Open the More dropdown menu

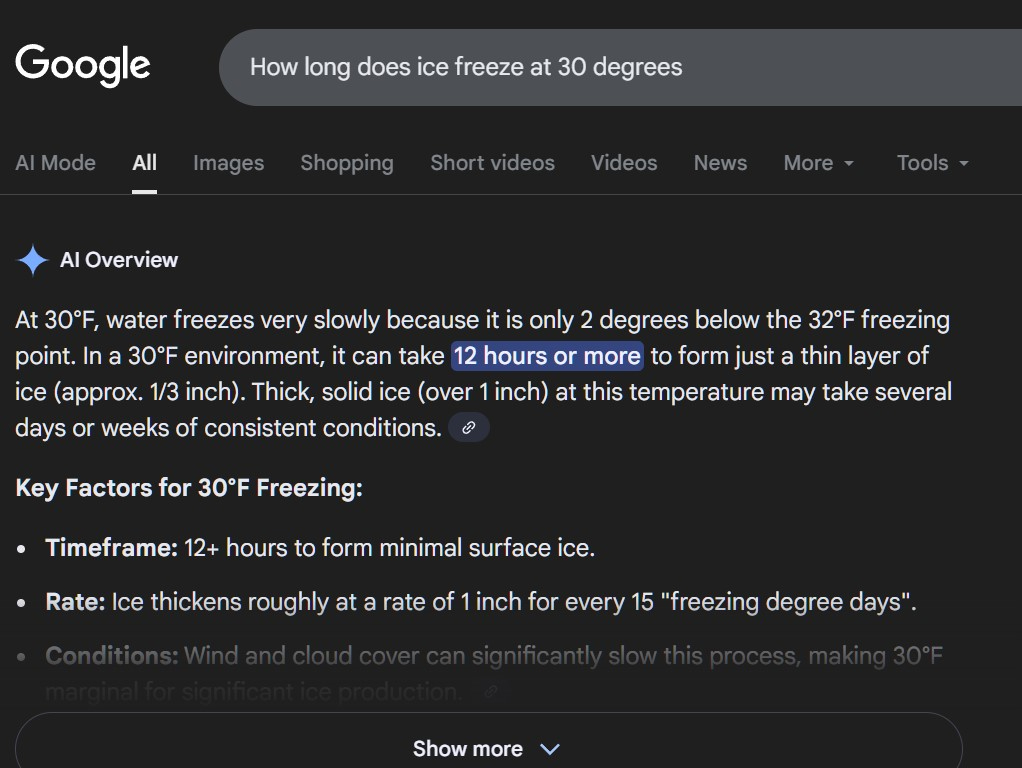click(819, 163)
